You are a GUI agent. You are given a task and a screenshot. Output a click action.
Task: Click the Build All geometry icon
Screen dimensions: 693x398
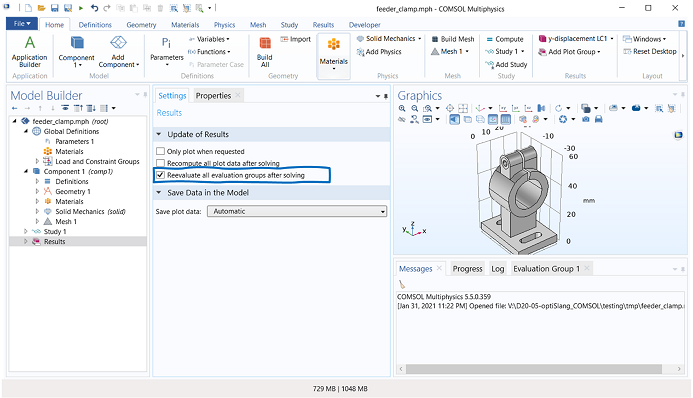point(265,52)
